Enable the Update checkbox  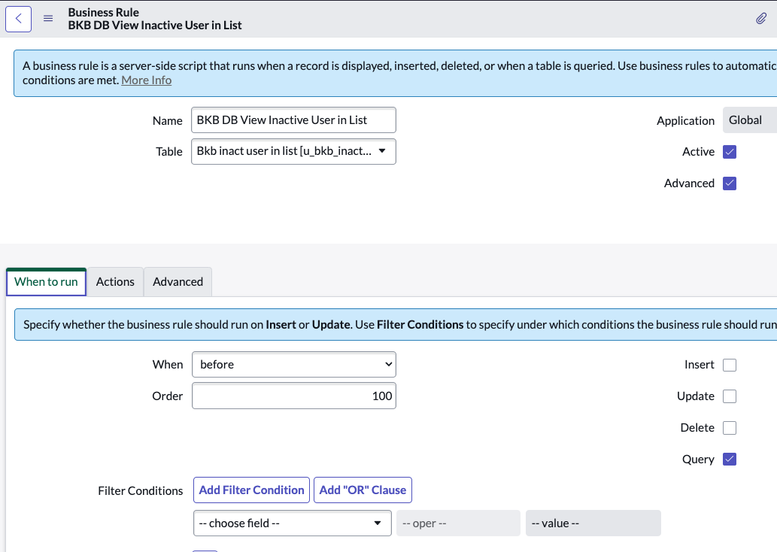pyautogui.click(x=729, y=396)
